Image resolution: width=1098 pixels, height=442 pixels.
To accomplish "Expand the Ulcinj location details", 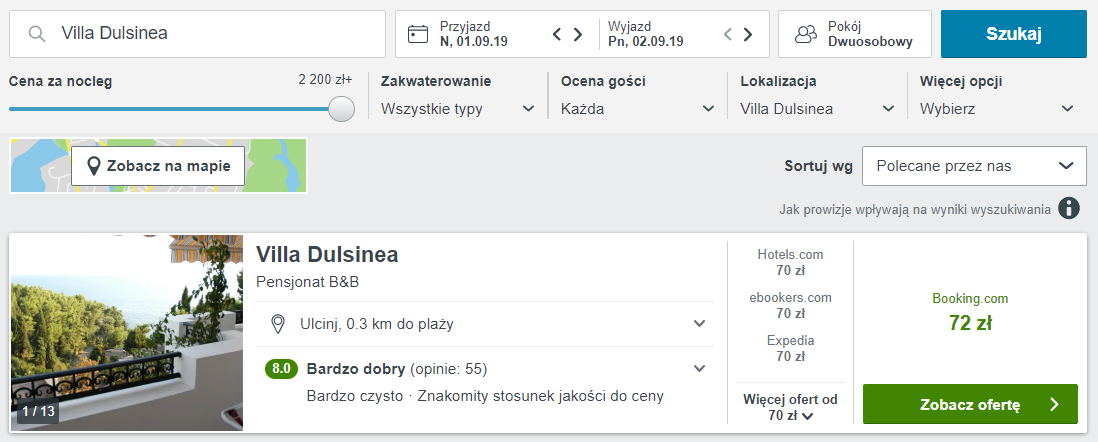I will point(485,324).
